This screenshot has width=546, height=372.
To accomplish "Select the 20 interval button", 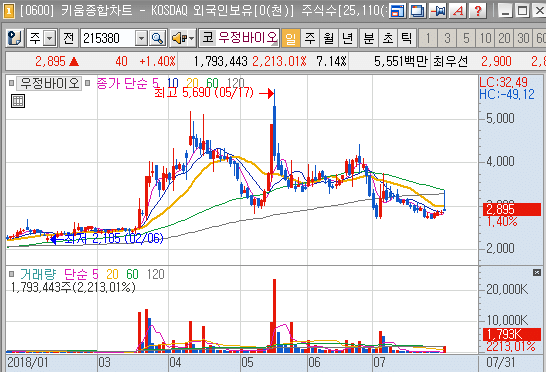I will coord(504,38).
